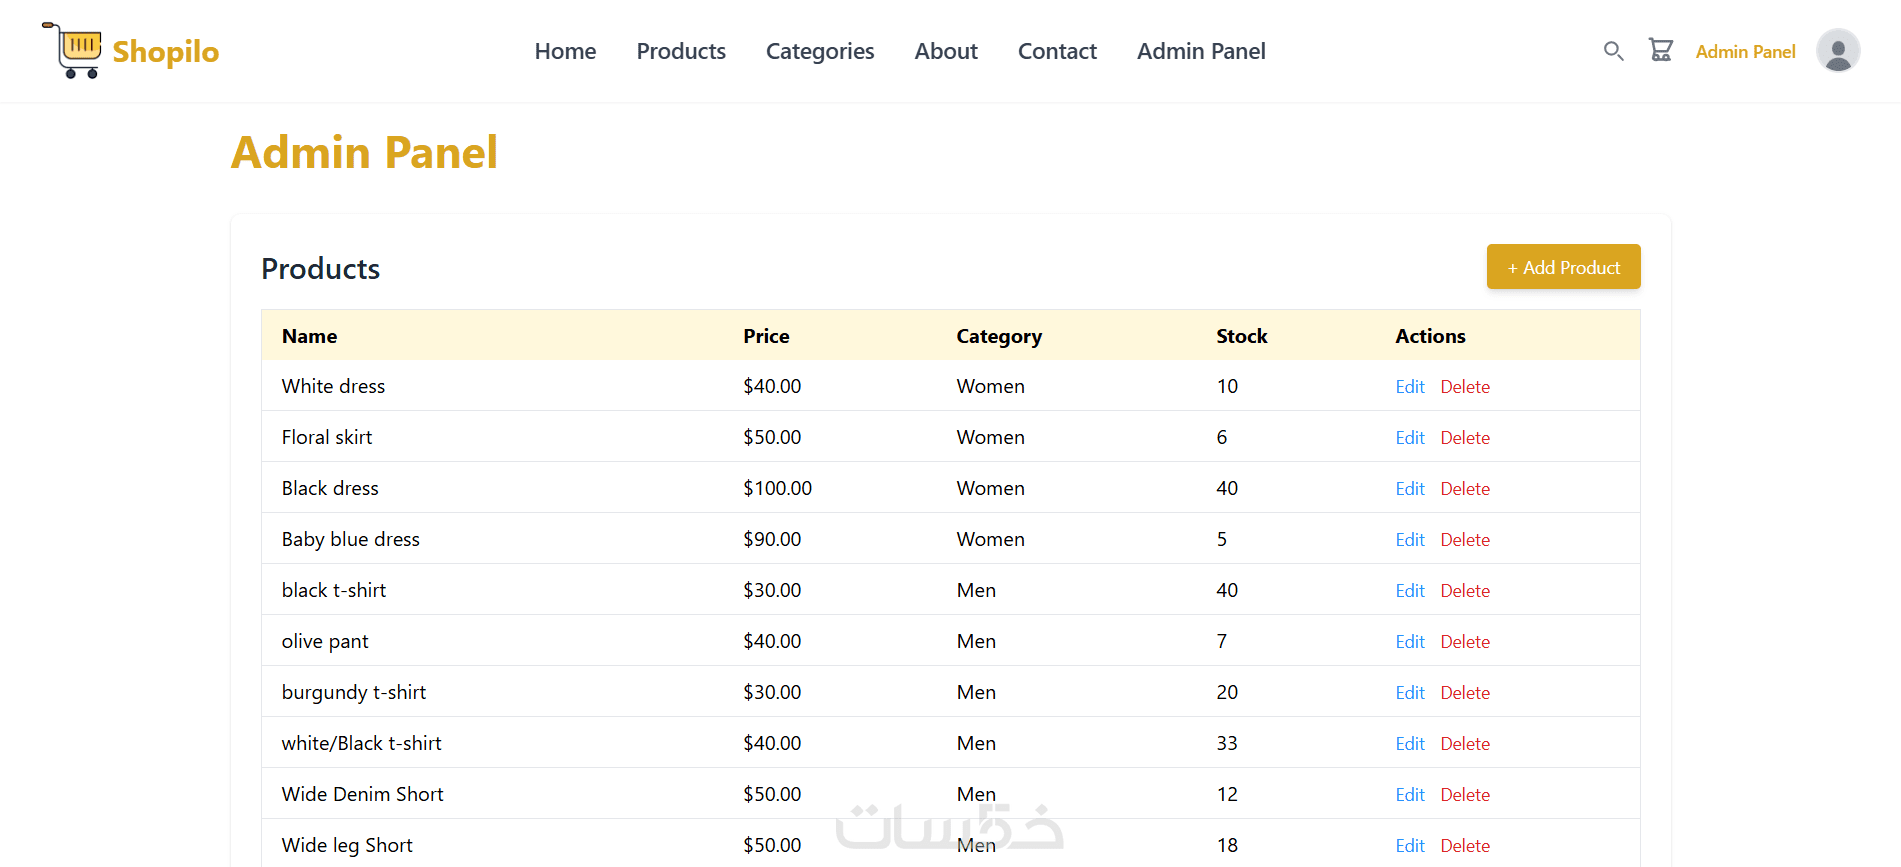Delete the Baby blue dress row
The height and width of the screenshot is (867, 1901).
click(x=1465, y=540)
